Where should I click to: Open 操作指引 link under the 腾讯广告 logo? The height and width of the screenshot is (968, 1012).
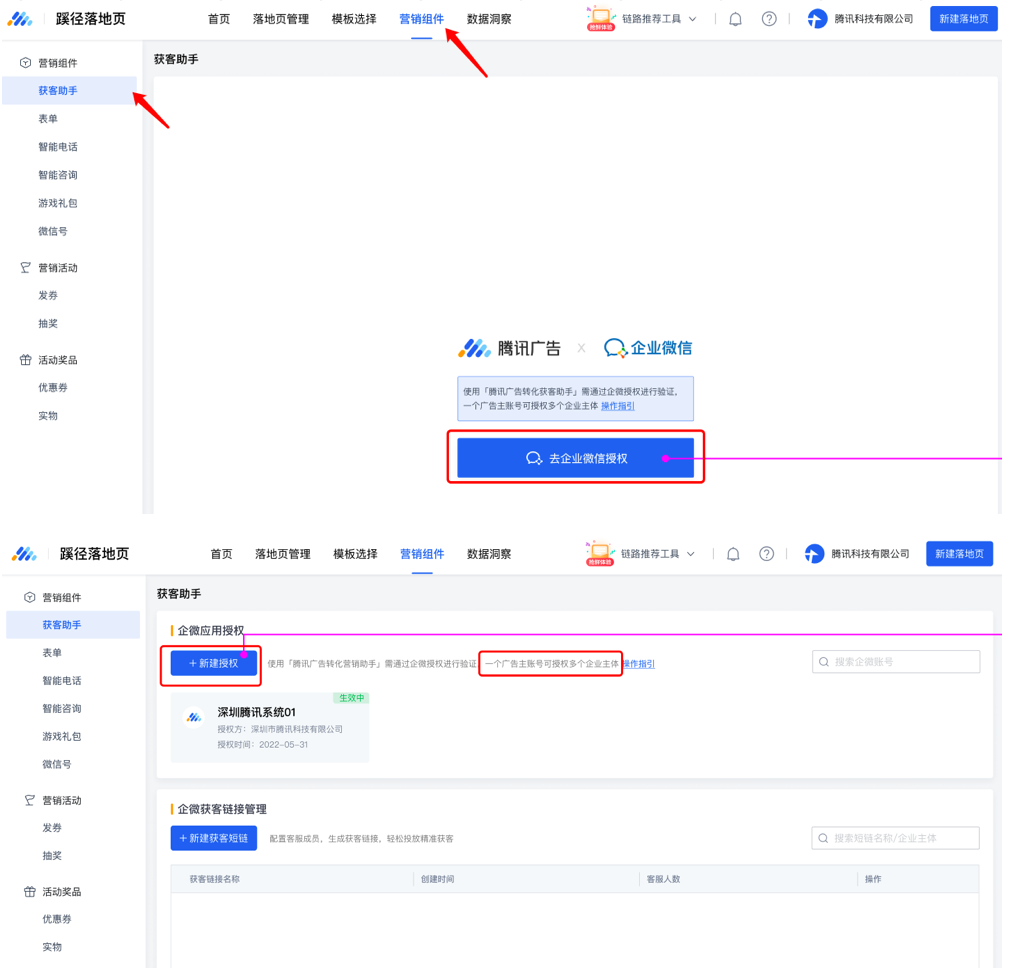coord(618,406)
